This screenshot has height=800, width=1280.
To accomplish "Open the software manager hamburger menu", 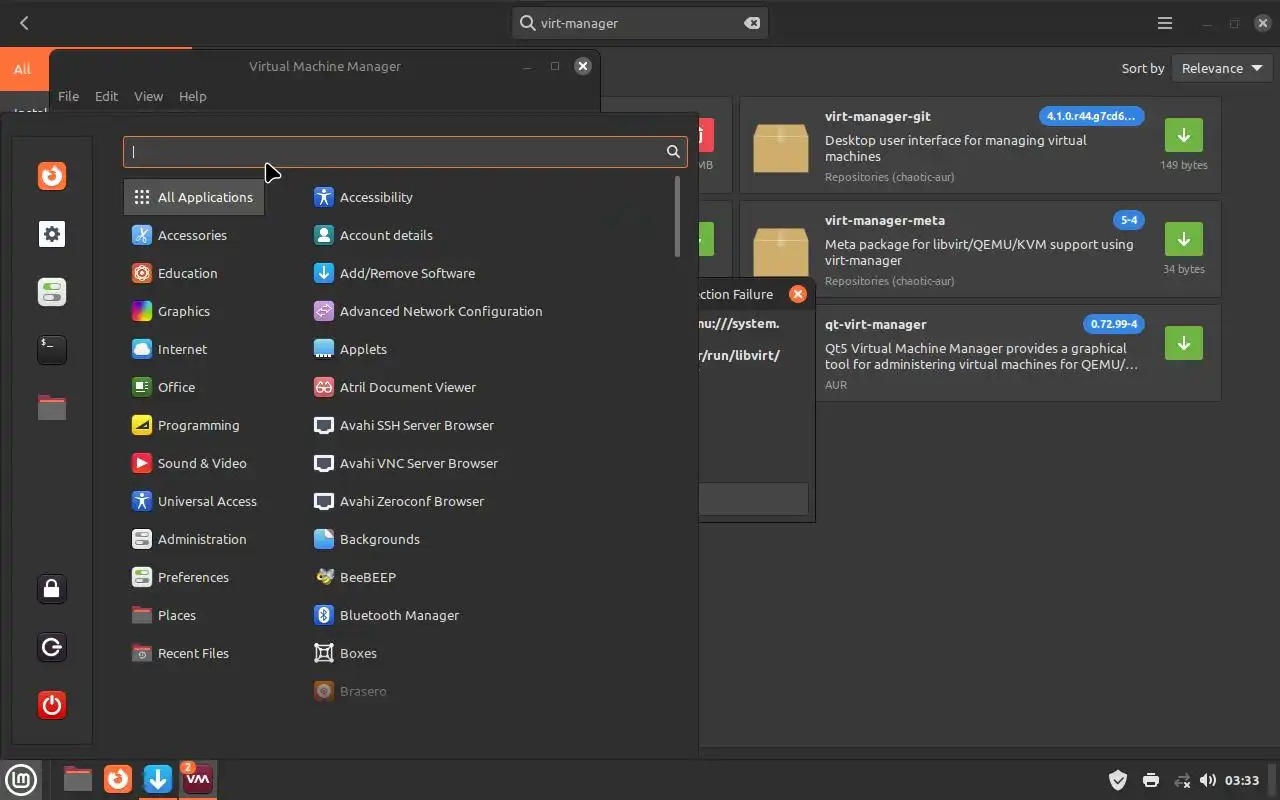I will pyautogui.click(x=1165, y=23).
